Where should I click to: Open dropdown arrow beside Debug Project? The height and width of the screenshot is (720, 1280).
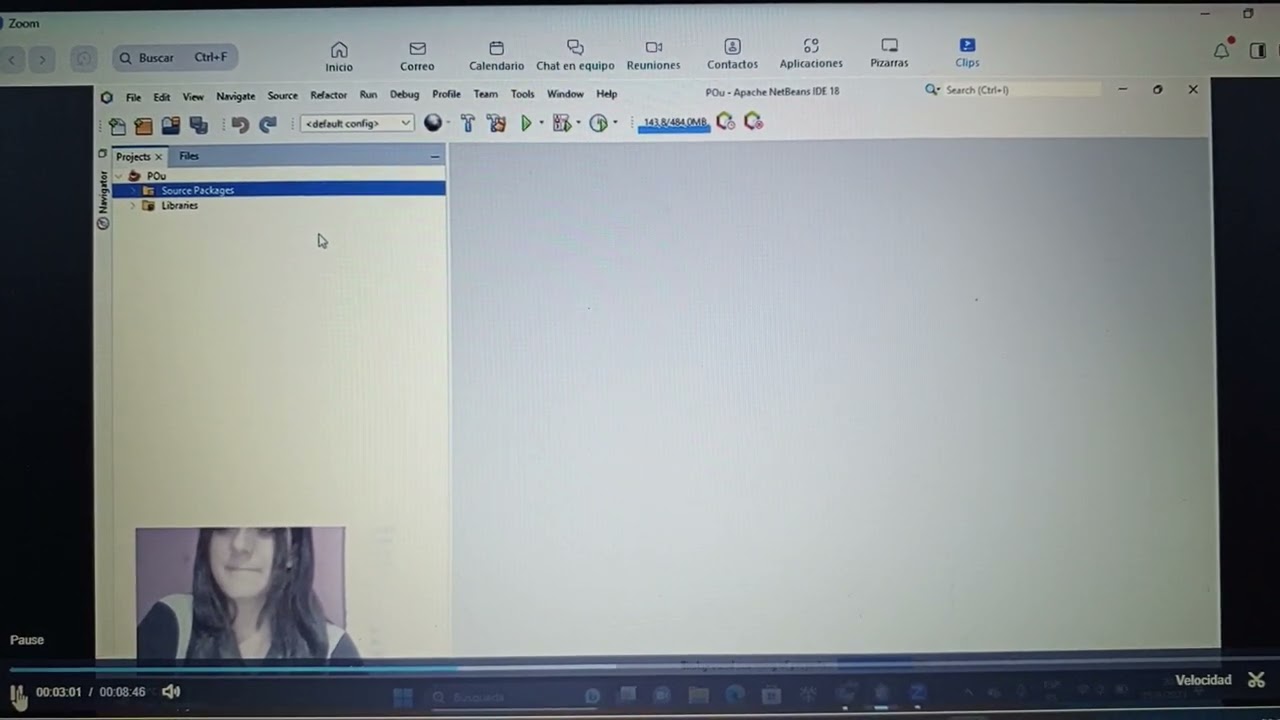tap(578, 123)
